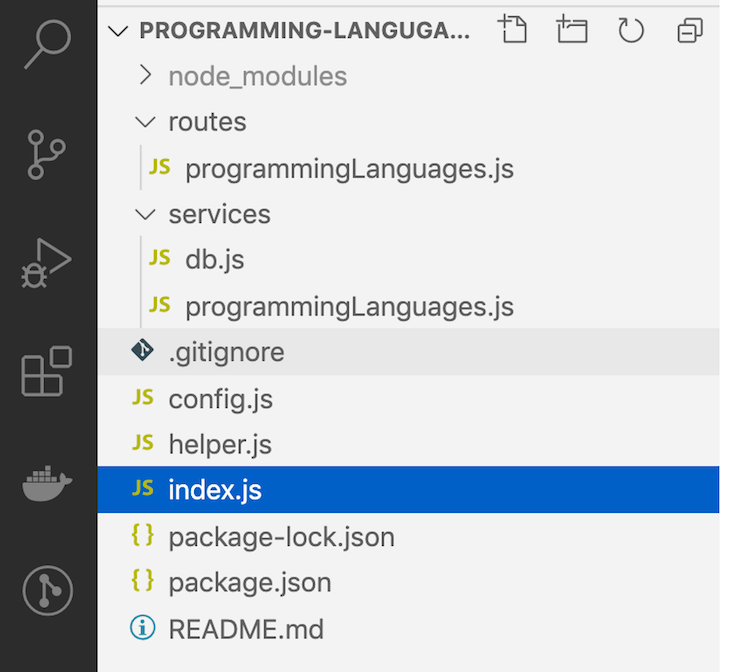Click the JS icon beside helper.js
The image size is (730, 672).
(142, 442)
